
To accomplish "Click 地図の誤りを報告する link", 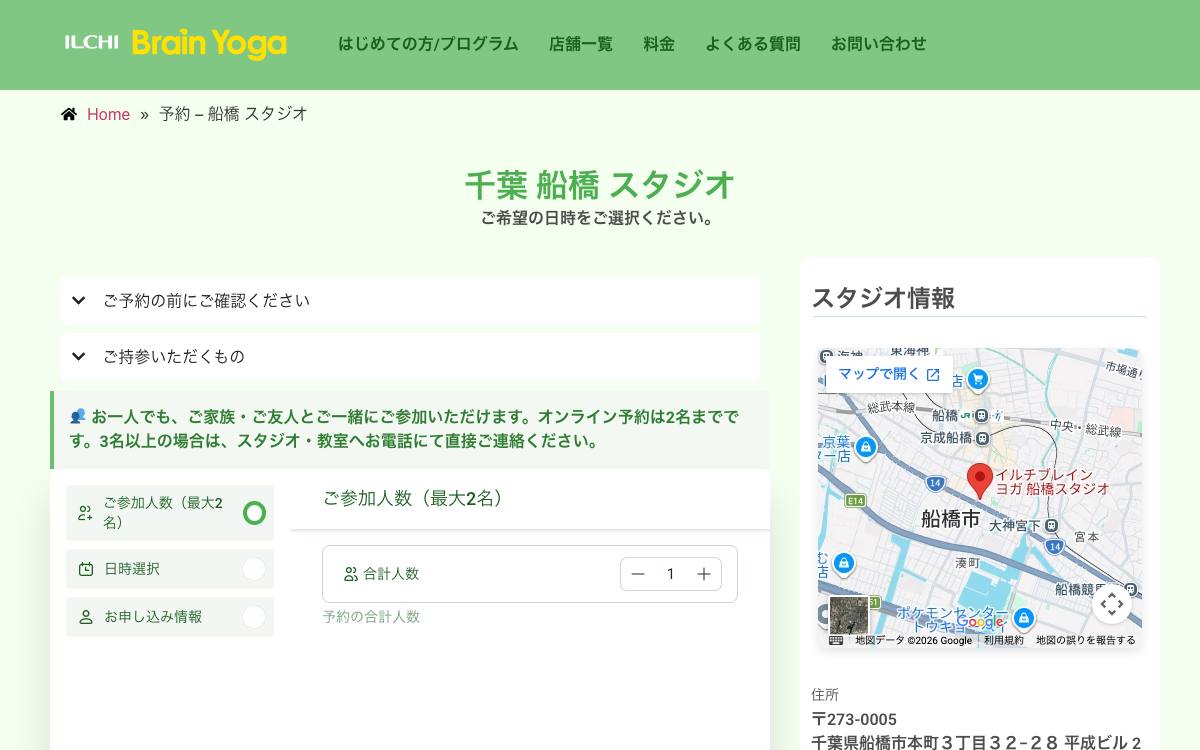I will [x=1086, y=640].
